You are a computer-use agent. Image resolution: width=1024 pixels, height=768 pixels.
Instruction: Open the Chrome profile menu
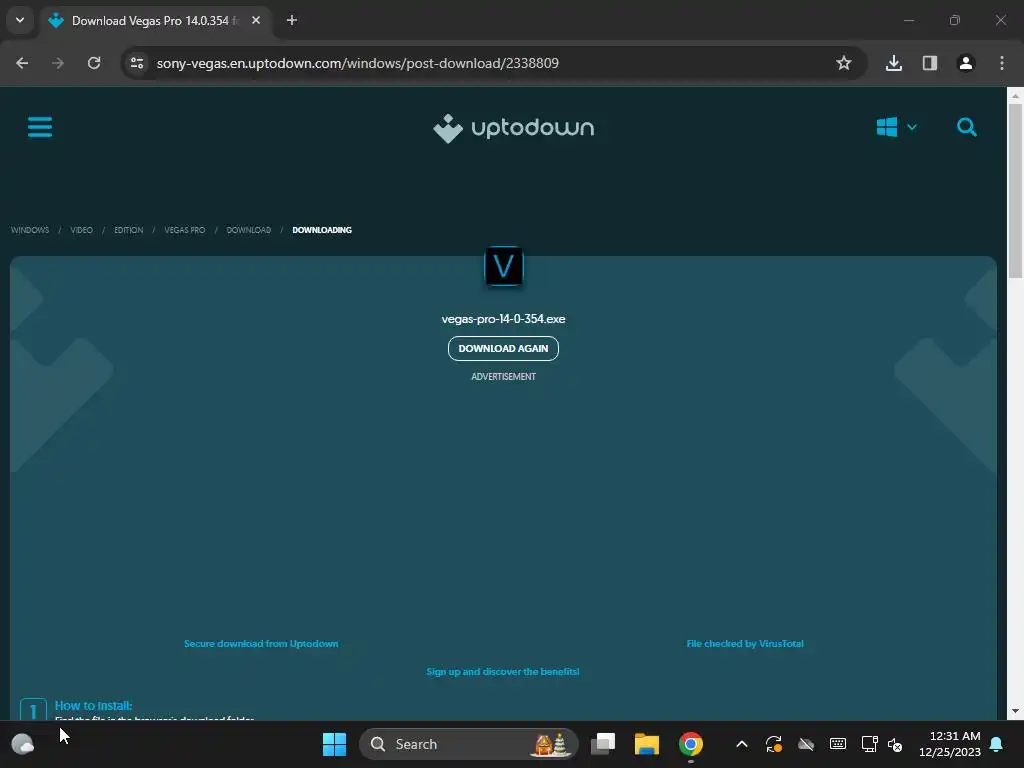click(965, 63)
